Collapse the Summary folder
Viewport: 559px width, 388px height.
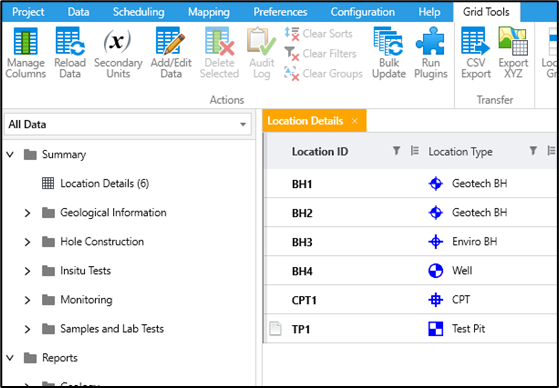(10, 155)
